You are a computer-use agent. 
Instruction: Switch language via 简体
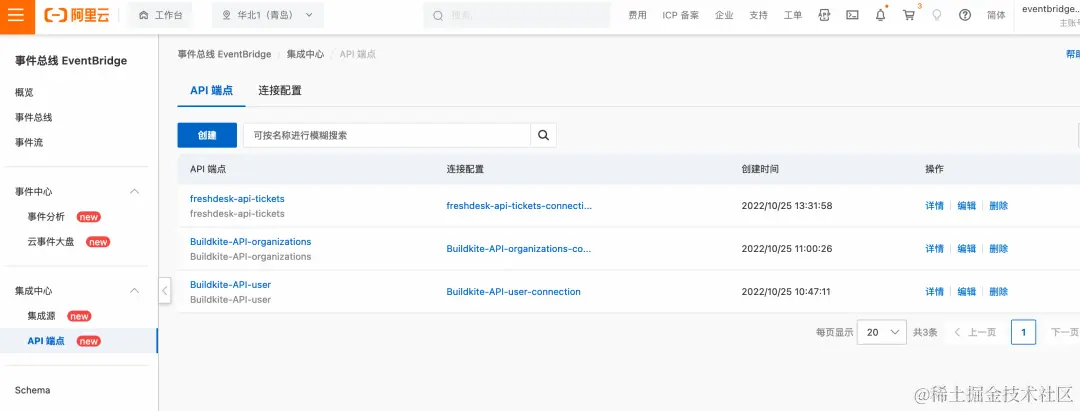(996, 15)
